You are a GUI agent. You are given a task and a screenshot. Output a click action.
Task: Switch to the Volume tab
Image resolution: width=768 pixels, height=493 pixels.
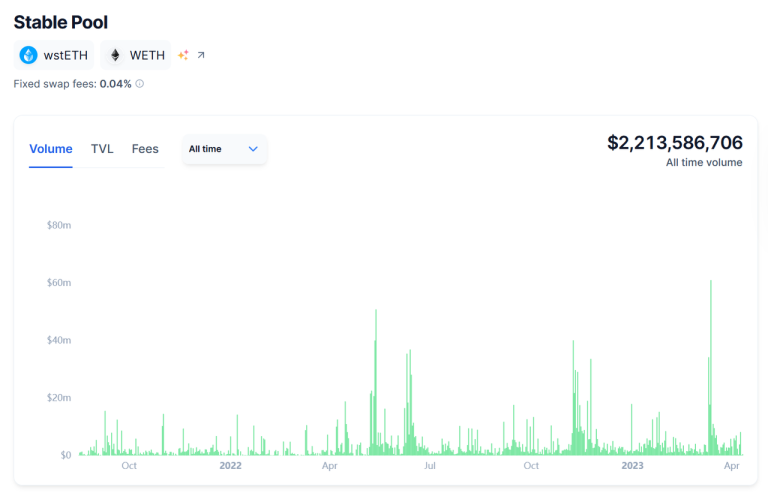[50, 149]
